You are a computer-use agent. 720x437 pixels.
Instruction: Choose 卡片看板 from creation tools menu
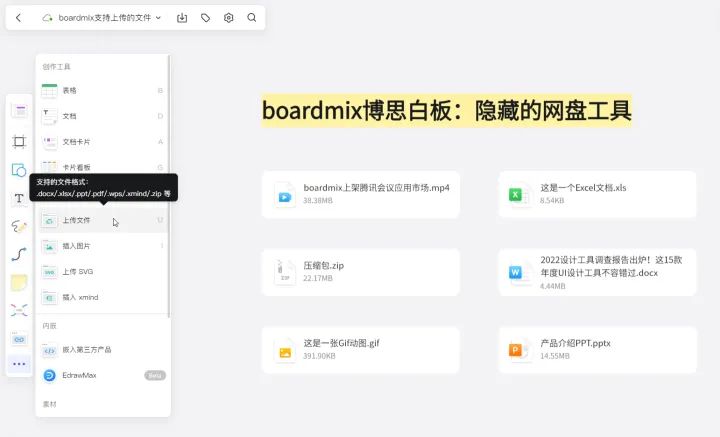point(103,167)
